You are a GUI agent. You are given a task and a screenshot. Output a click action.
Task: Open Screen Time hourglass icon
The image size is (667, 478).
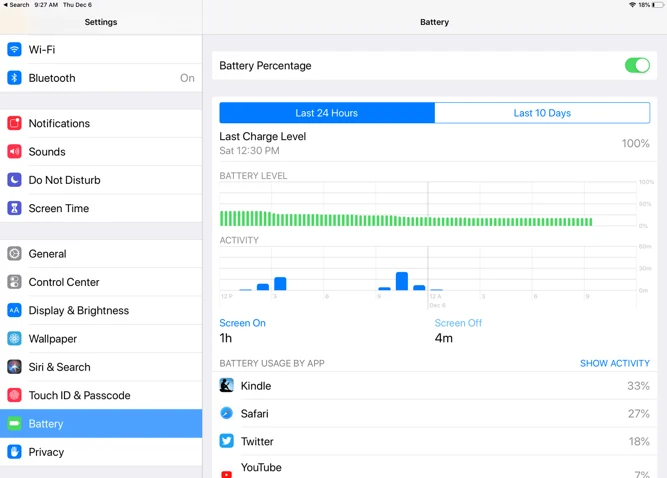tap(14, 208)
